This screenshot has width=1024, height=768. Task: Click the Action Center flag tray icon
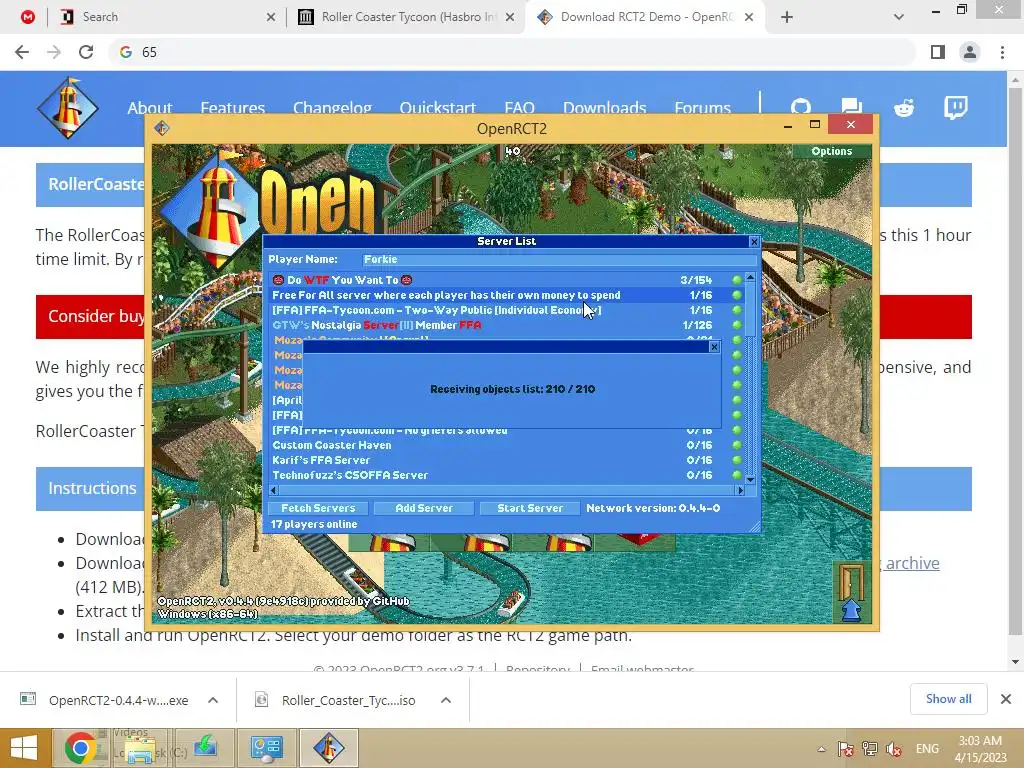846,749
